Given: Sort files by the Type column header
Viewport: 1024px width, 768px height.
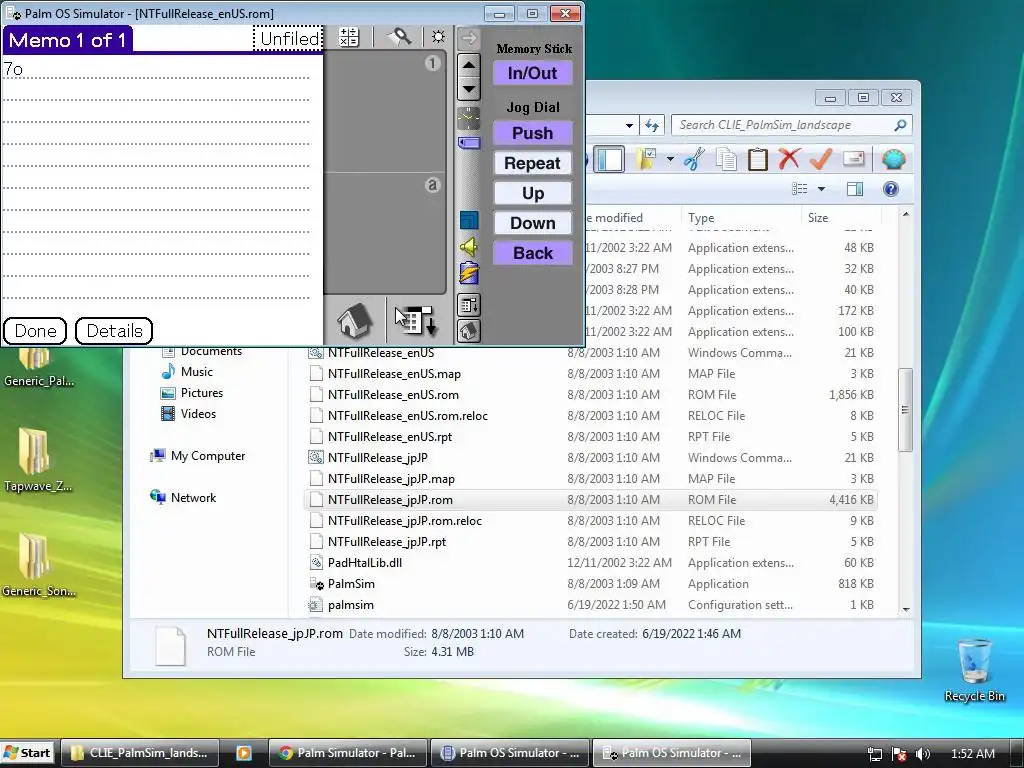Looking at the screenshot, I should pos(741,217).
